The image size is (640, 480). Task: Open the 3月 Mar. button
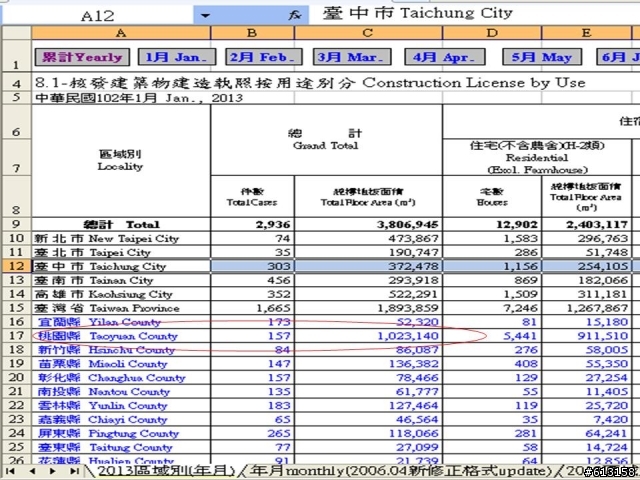(x=352, y=57)
